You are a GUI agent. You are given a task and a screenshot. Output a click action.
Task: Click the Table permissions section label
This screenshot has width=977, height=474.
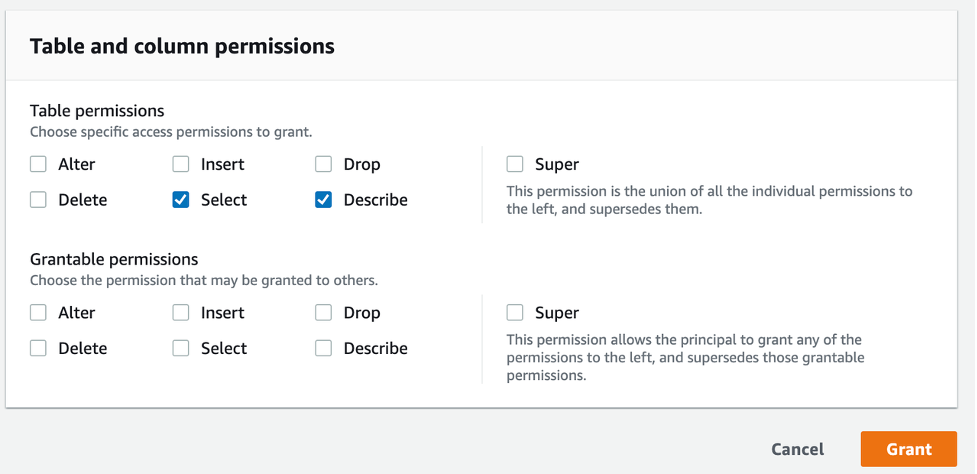pos(97,110)
